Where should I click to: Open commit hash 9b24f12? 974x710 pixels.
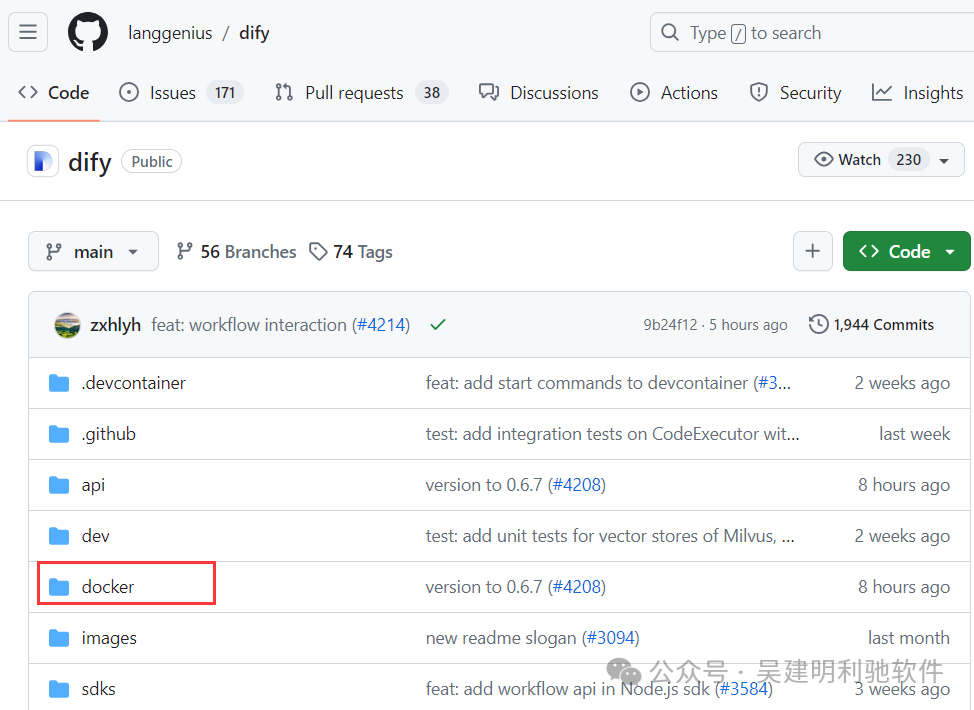tap(670, 325)
